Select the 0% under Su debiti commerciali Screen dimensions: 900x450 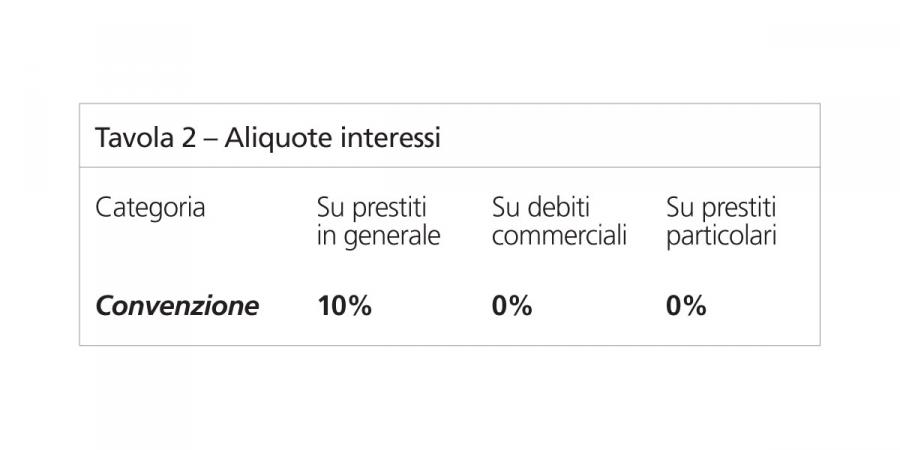tap(512, 306)
